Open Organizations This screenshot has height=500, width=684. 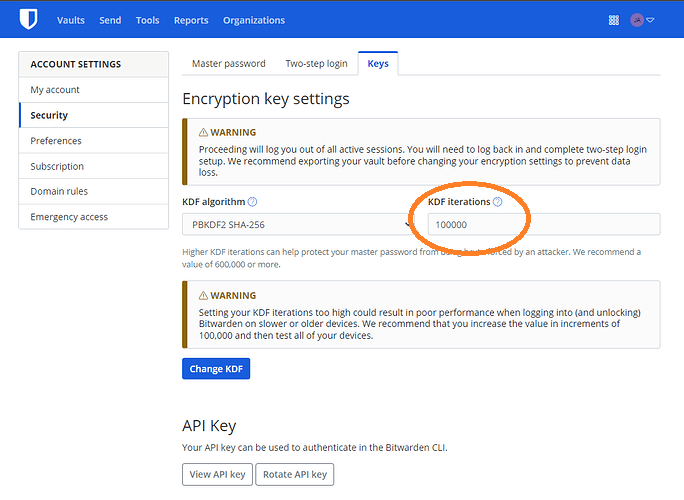254,20
